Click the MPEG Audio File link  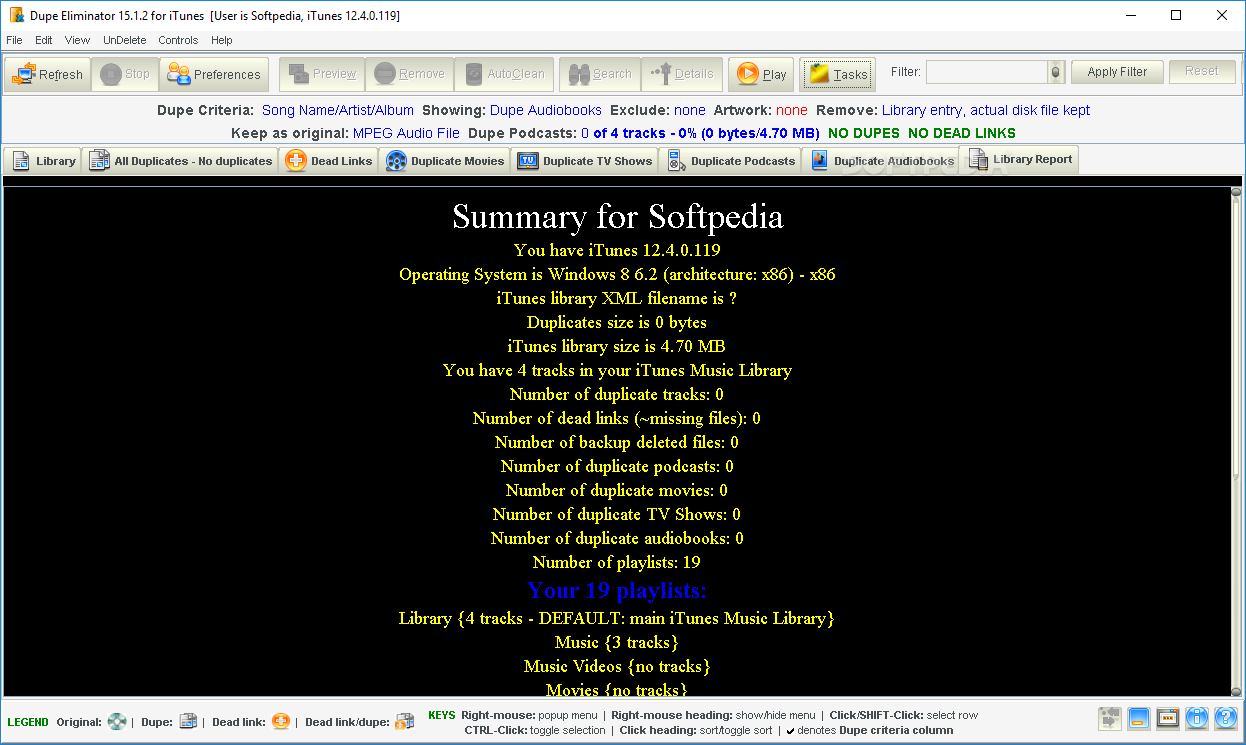(406, 133)
